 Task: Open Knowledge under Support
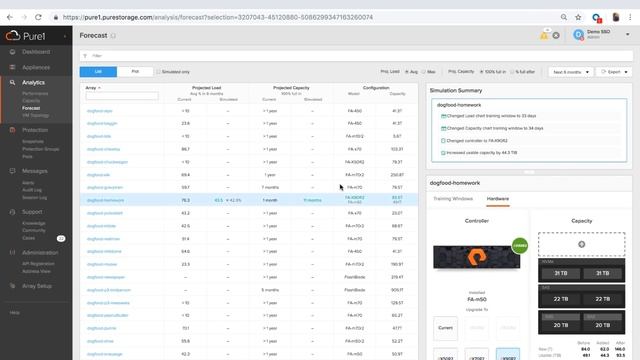point(33,223)
